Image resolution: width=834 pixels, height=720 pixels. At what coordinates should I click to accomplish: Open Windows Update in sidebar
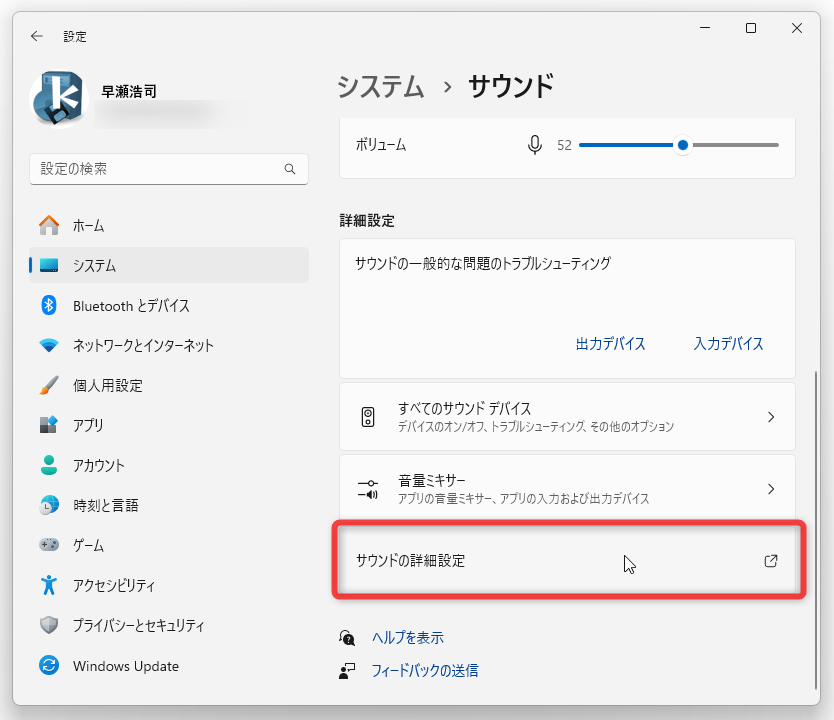169,666
